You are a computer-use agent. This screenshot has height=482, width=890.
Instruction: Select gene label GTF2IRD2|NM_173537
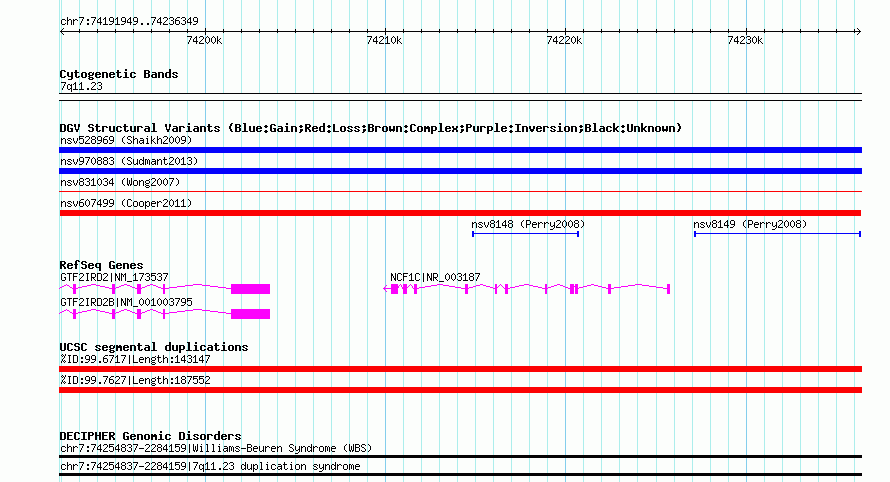tap(114, 278)
